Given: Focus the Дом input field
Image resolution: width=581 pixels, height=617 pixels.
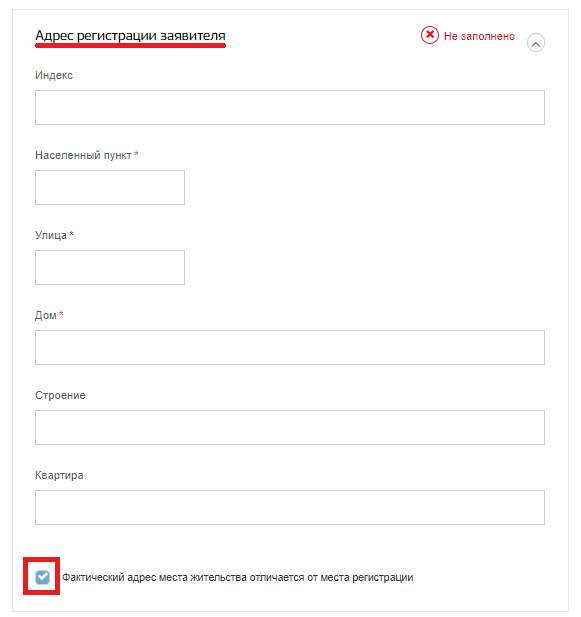Looking at the screenshot, I should pos(290,347).
